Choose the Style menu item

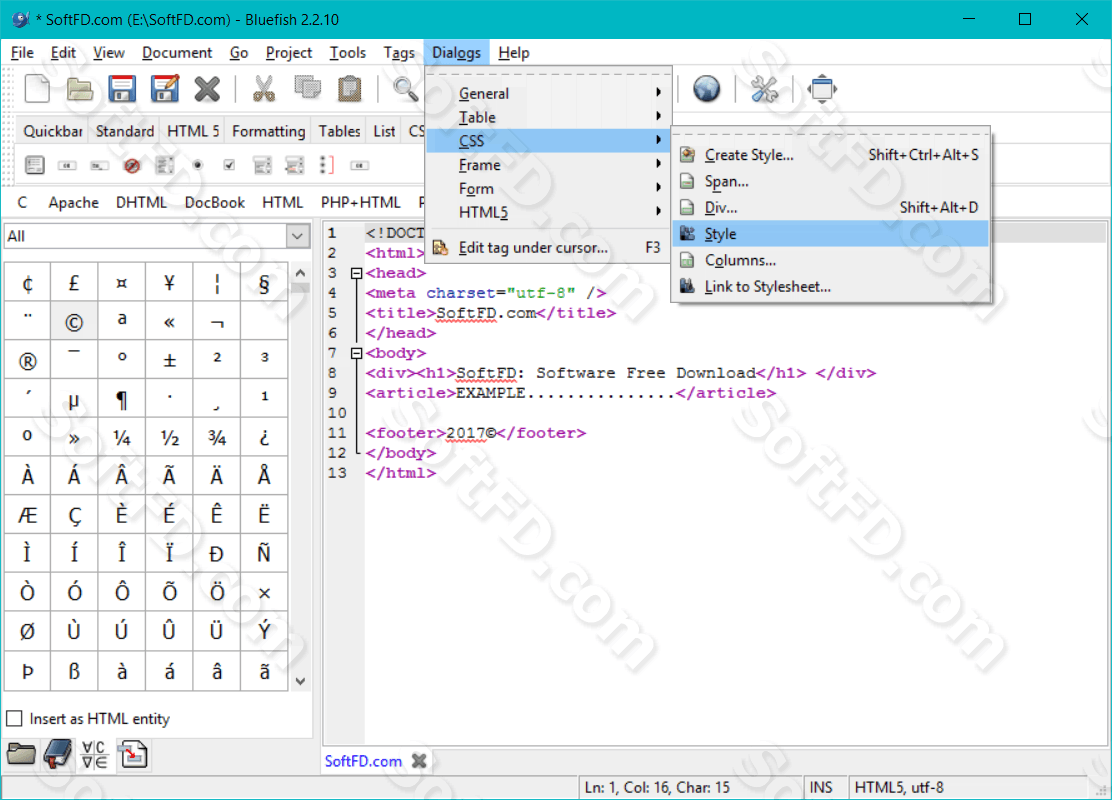pyautogui.click(x=830, y=233)
